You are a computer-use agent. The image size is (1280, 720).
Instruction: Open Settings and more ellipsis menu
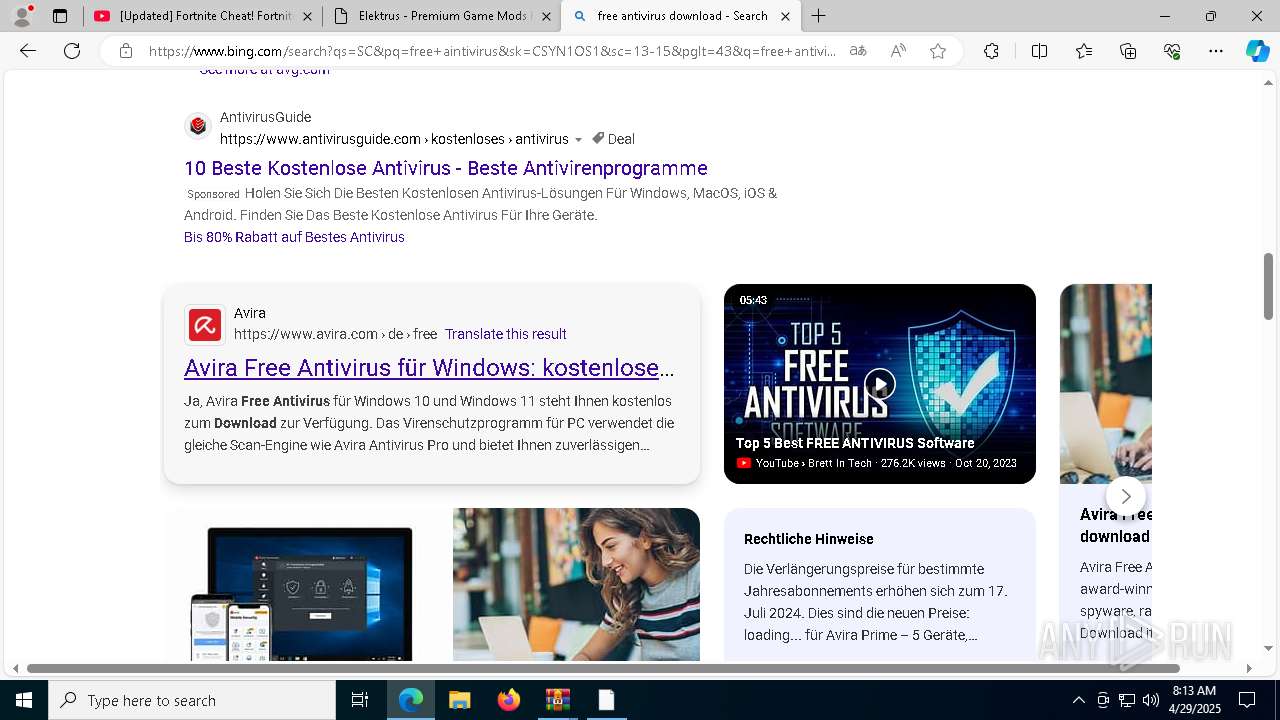(1216, 51)
